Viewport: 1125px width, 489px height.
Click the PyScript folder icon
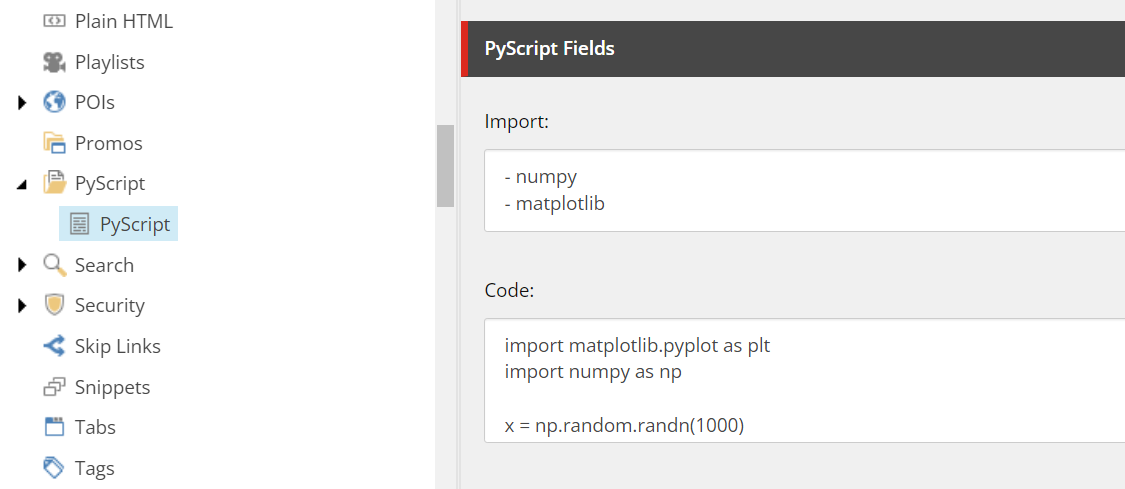tap(55, 184)
